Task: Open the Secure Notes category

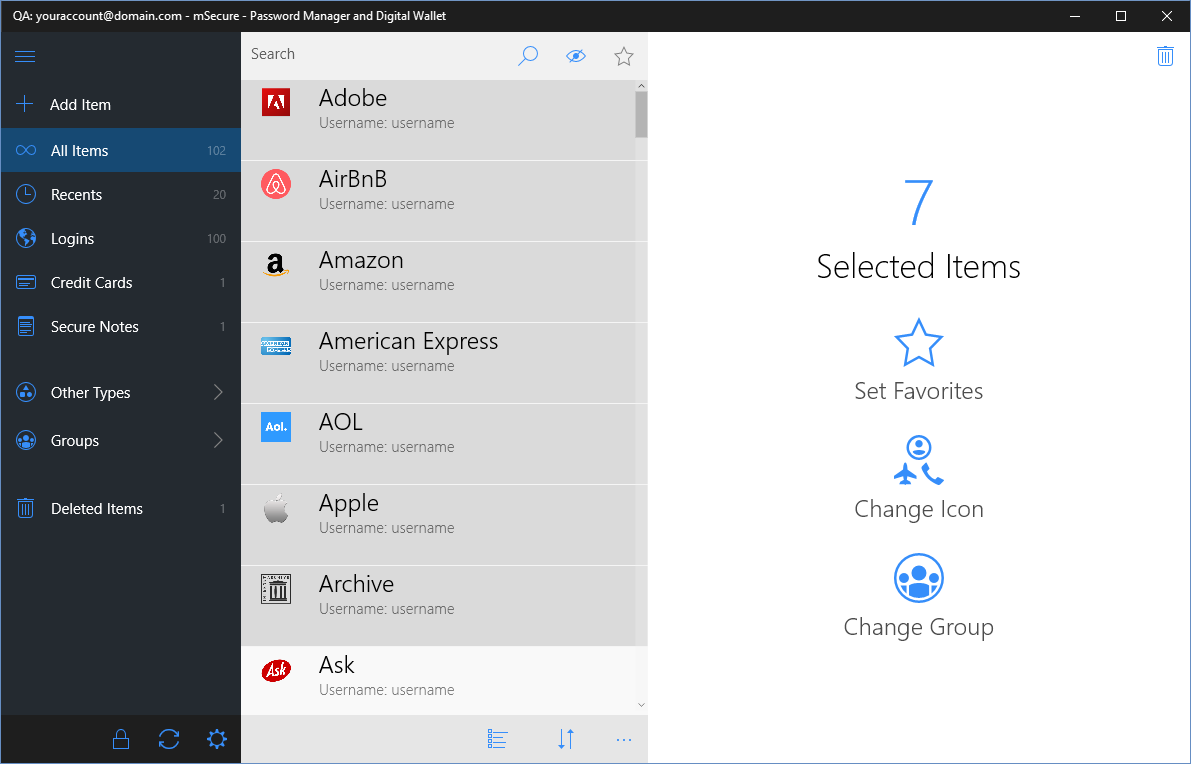Action: pos(121,327)
